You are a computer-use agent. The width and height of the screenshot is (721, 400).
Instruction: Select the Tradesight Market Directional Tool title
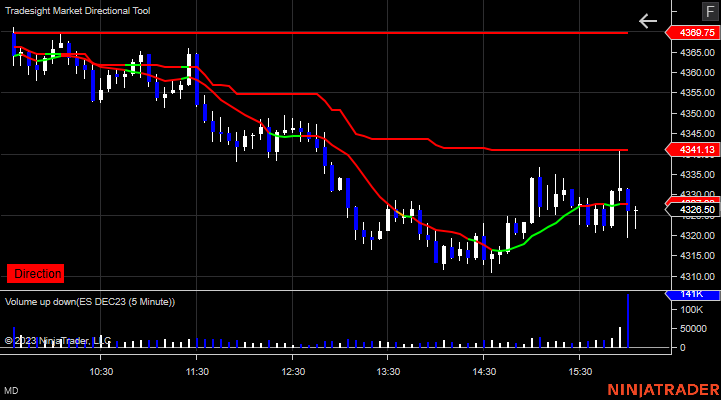[x=77, y=11]
